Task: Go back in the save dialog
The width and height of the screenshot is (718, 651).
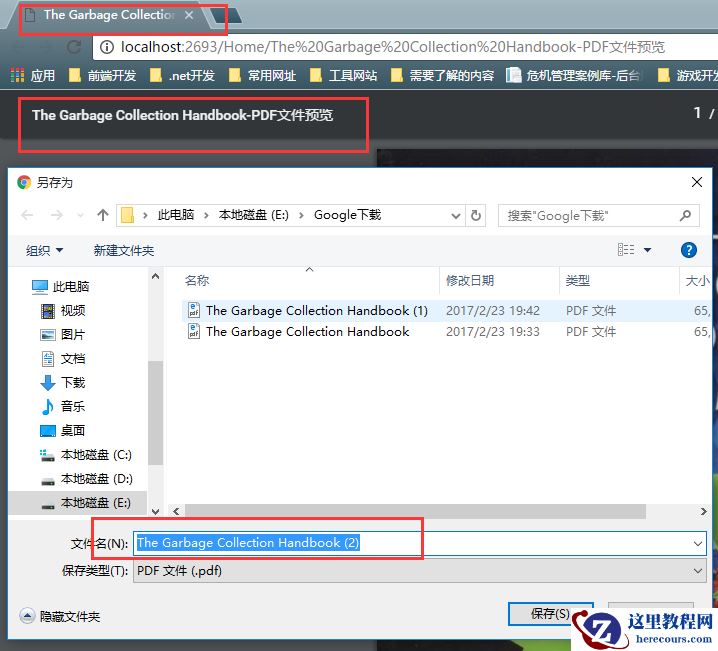Action: pos(27,215)
